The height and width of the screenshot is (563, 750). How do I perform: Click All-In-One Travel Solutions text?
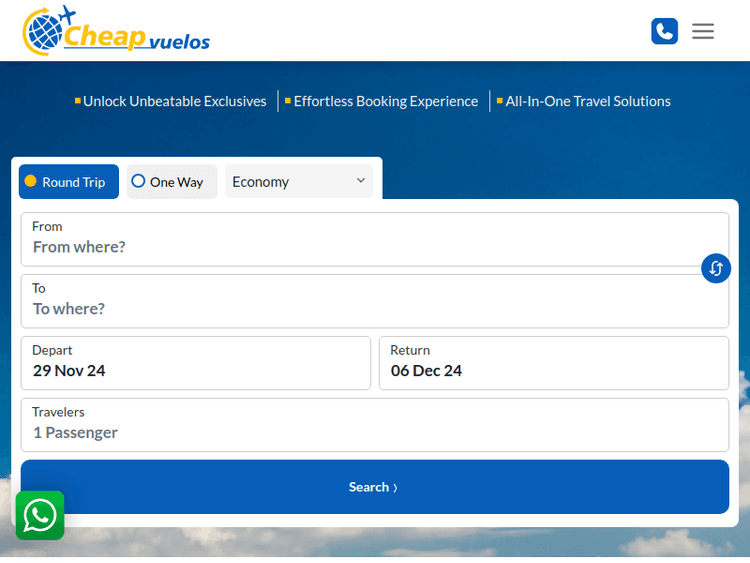[587, 101]
